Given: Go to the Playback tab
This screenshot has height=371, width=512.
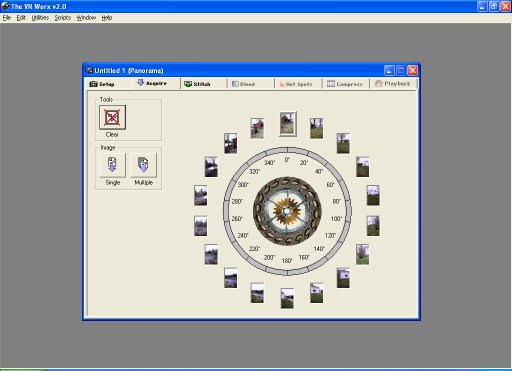Looking at the screenshot, I should [x=392, y=84].
